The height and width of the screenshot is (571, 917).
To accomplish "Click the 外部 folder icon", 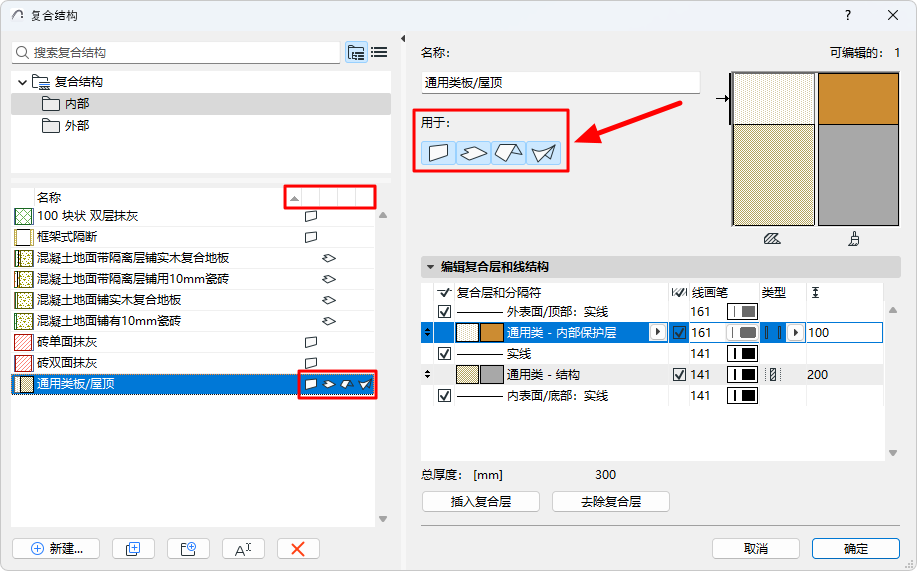I will (51, 126).
